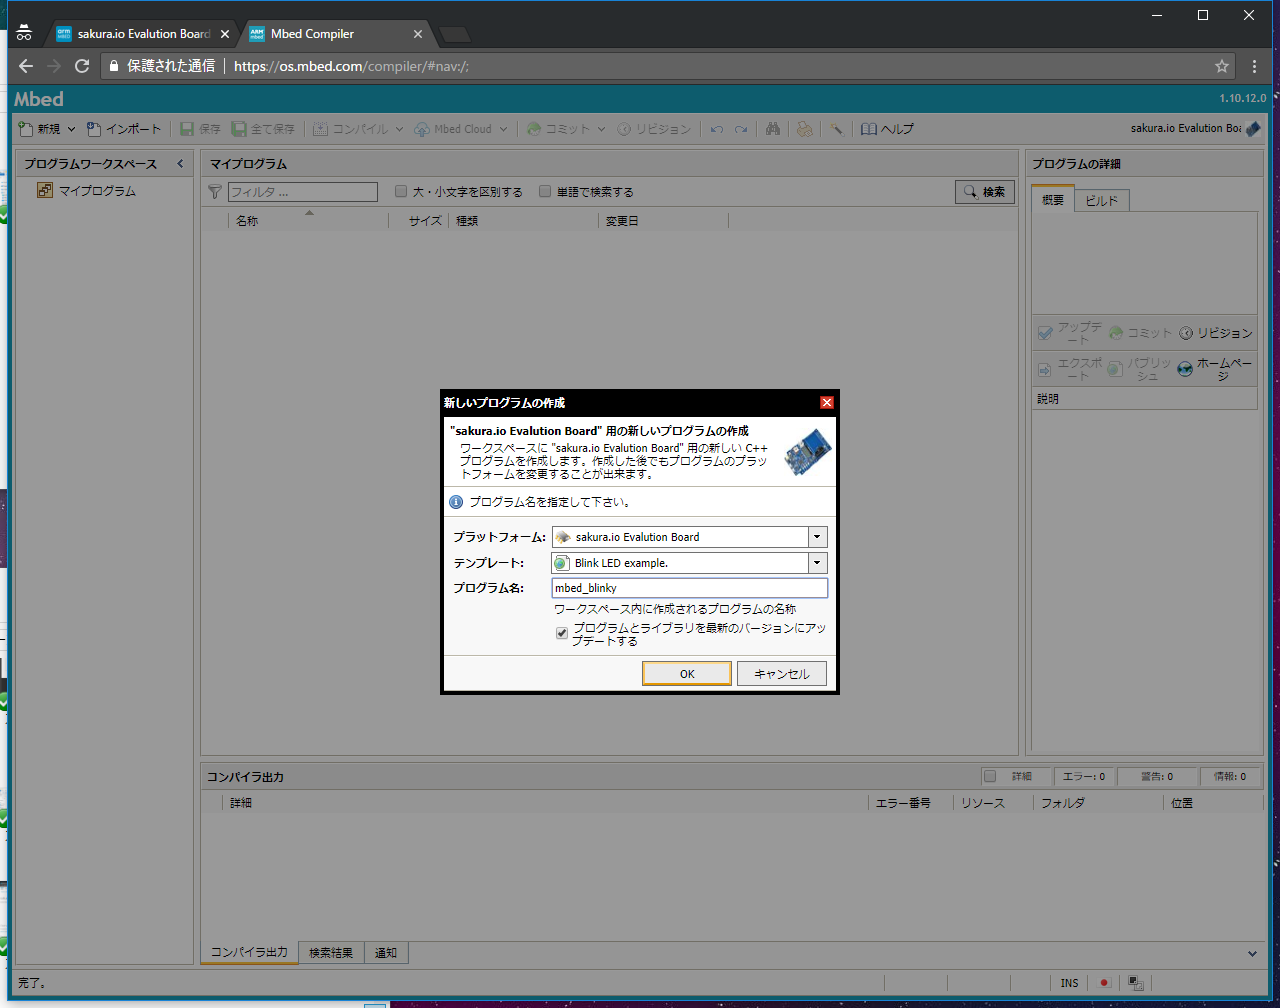
Task: Switch to sakura.io Evalution Board browser tab
Action: [144, 34]
